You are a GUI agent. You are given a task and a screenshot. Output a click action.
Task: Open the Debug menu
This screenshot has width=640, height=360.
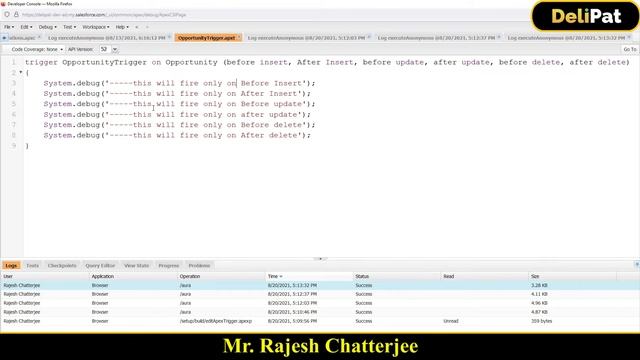coord(47,27)
